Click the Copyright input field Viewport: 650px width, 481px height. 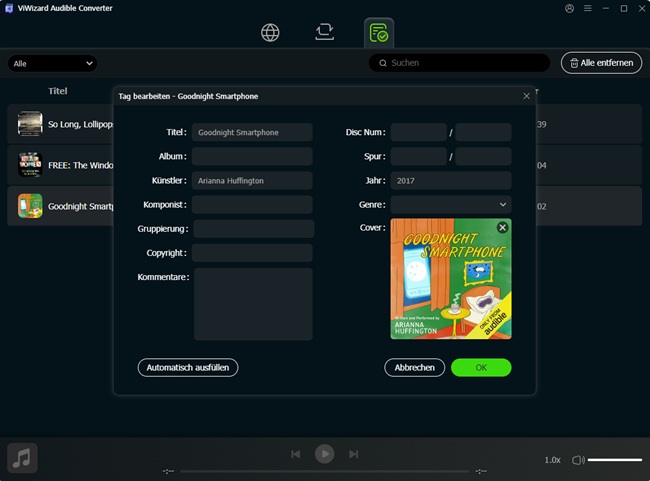pos(252,253)
